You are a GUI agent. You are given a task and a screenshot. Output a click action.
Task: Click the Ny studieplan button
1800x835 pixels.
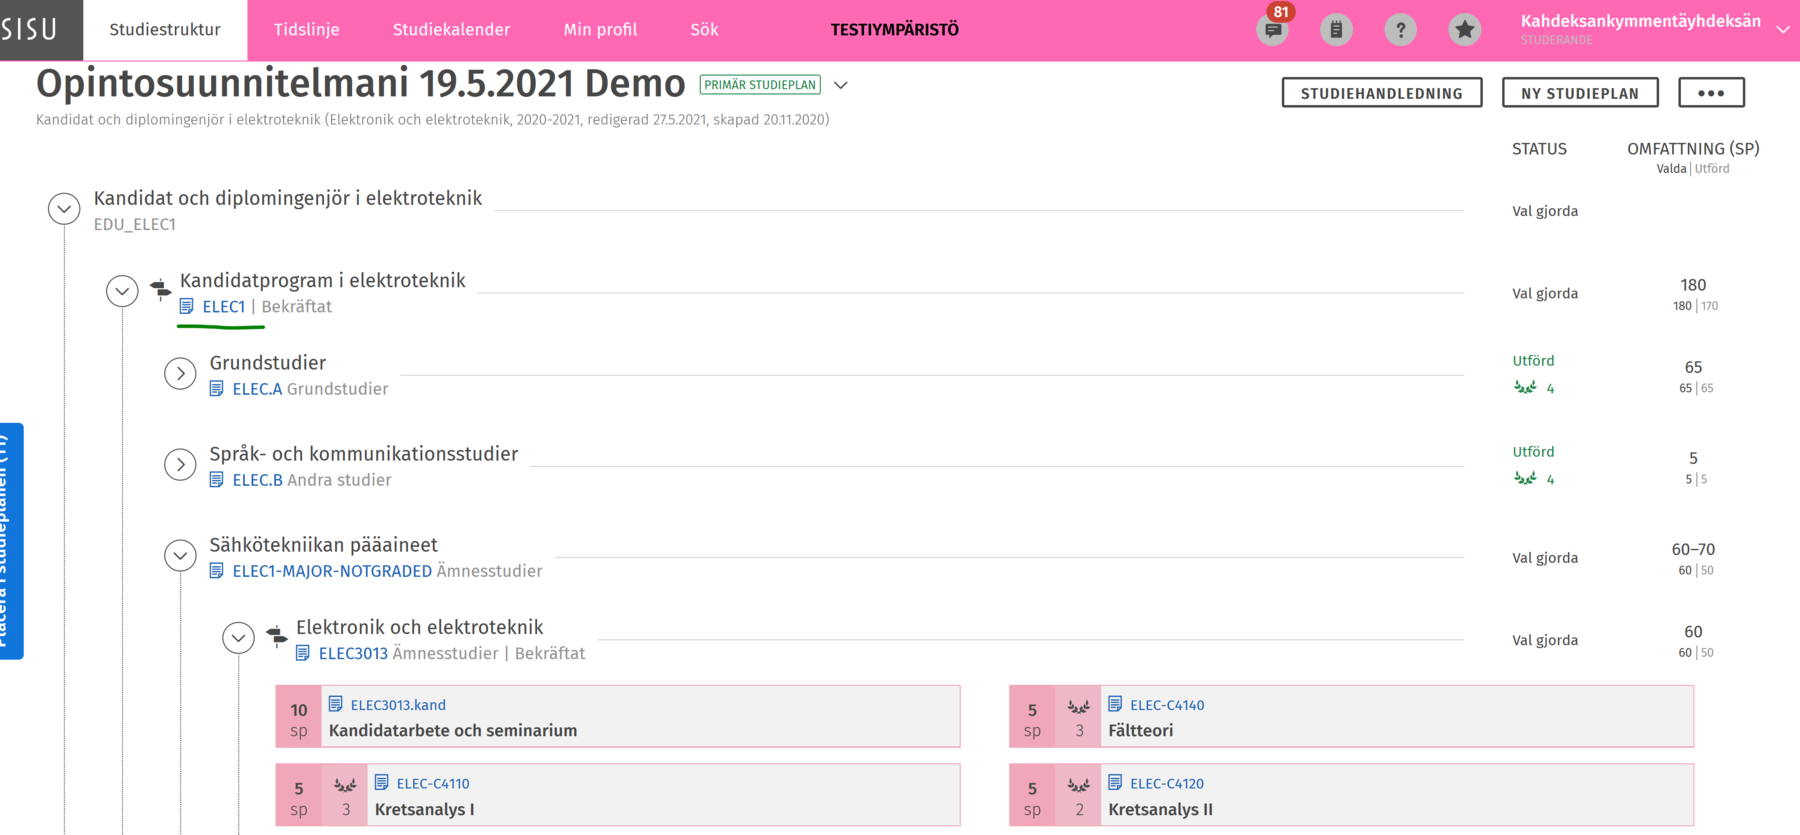tap(1579, 93)
